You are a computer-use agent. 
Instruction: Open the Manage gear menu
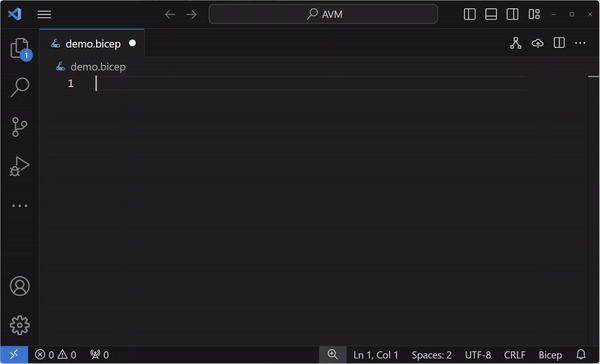(20, 325)
